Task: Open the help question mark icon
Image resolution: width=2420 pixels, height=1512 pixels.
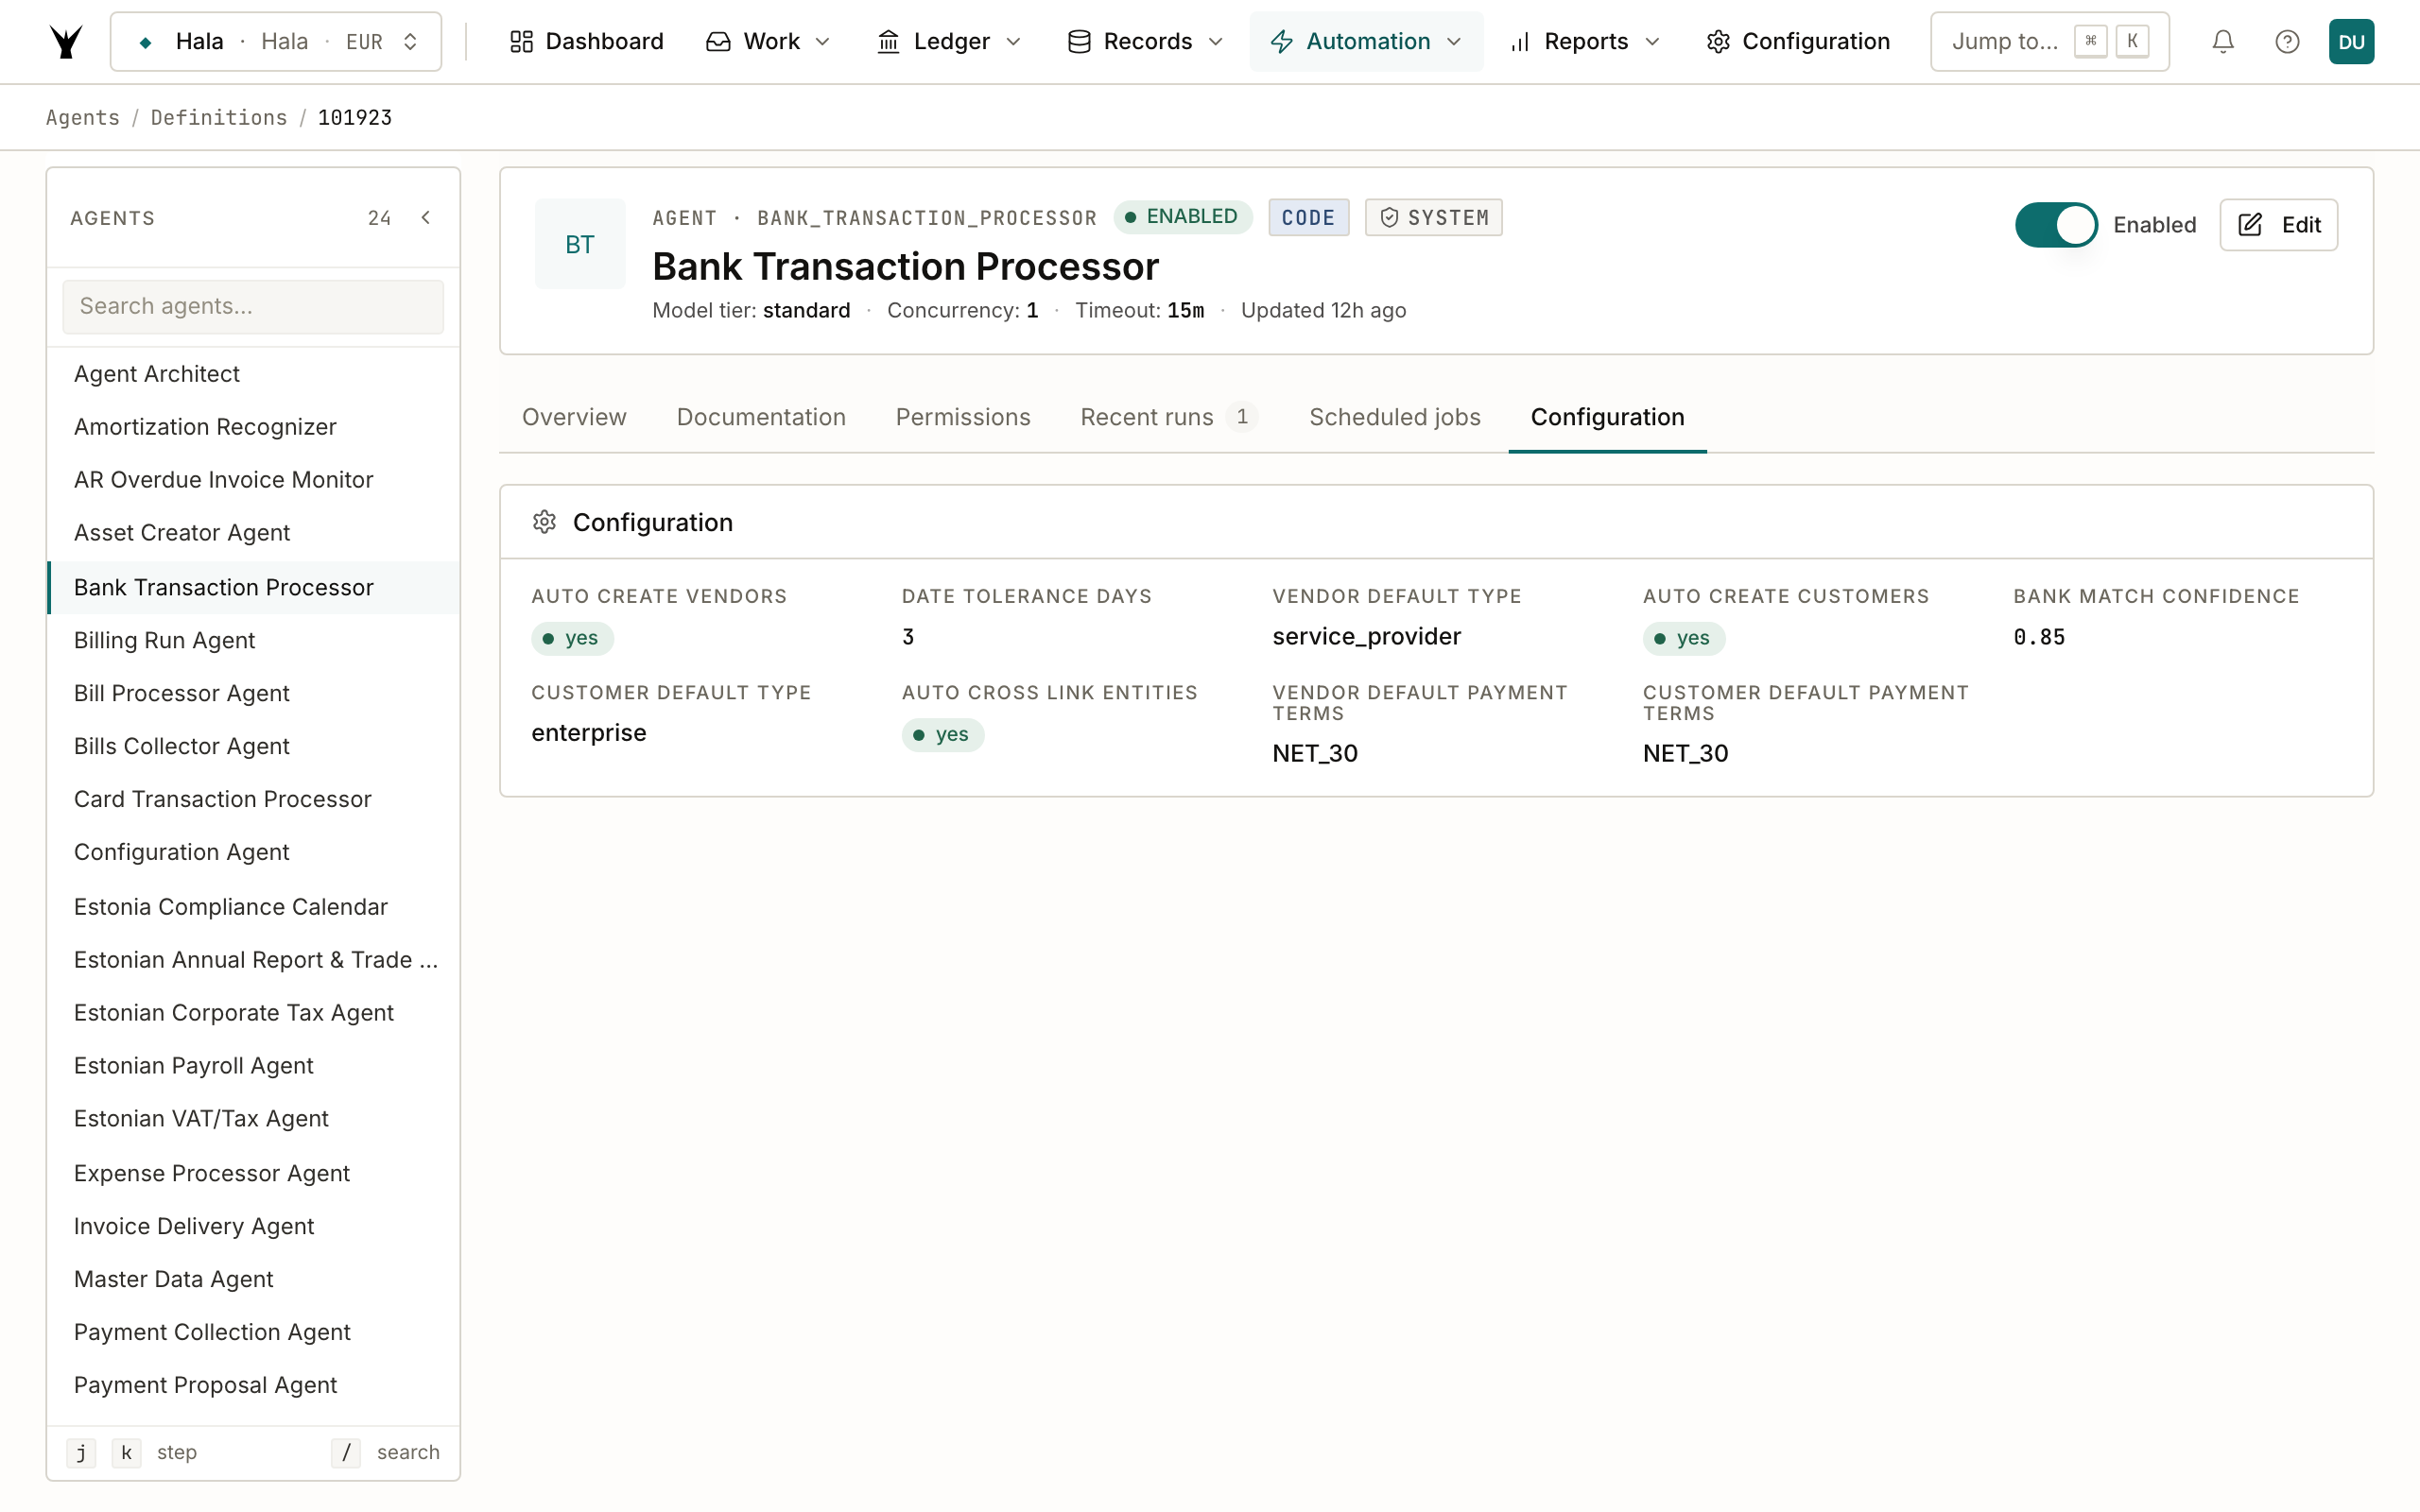Action: [x=2287, y=41]
